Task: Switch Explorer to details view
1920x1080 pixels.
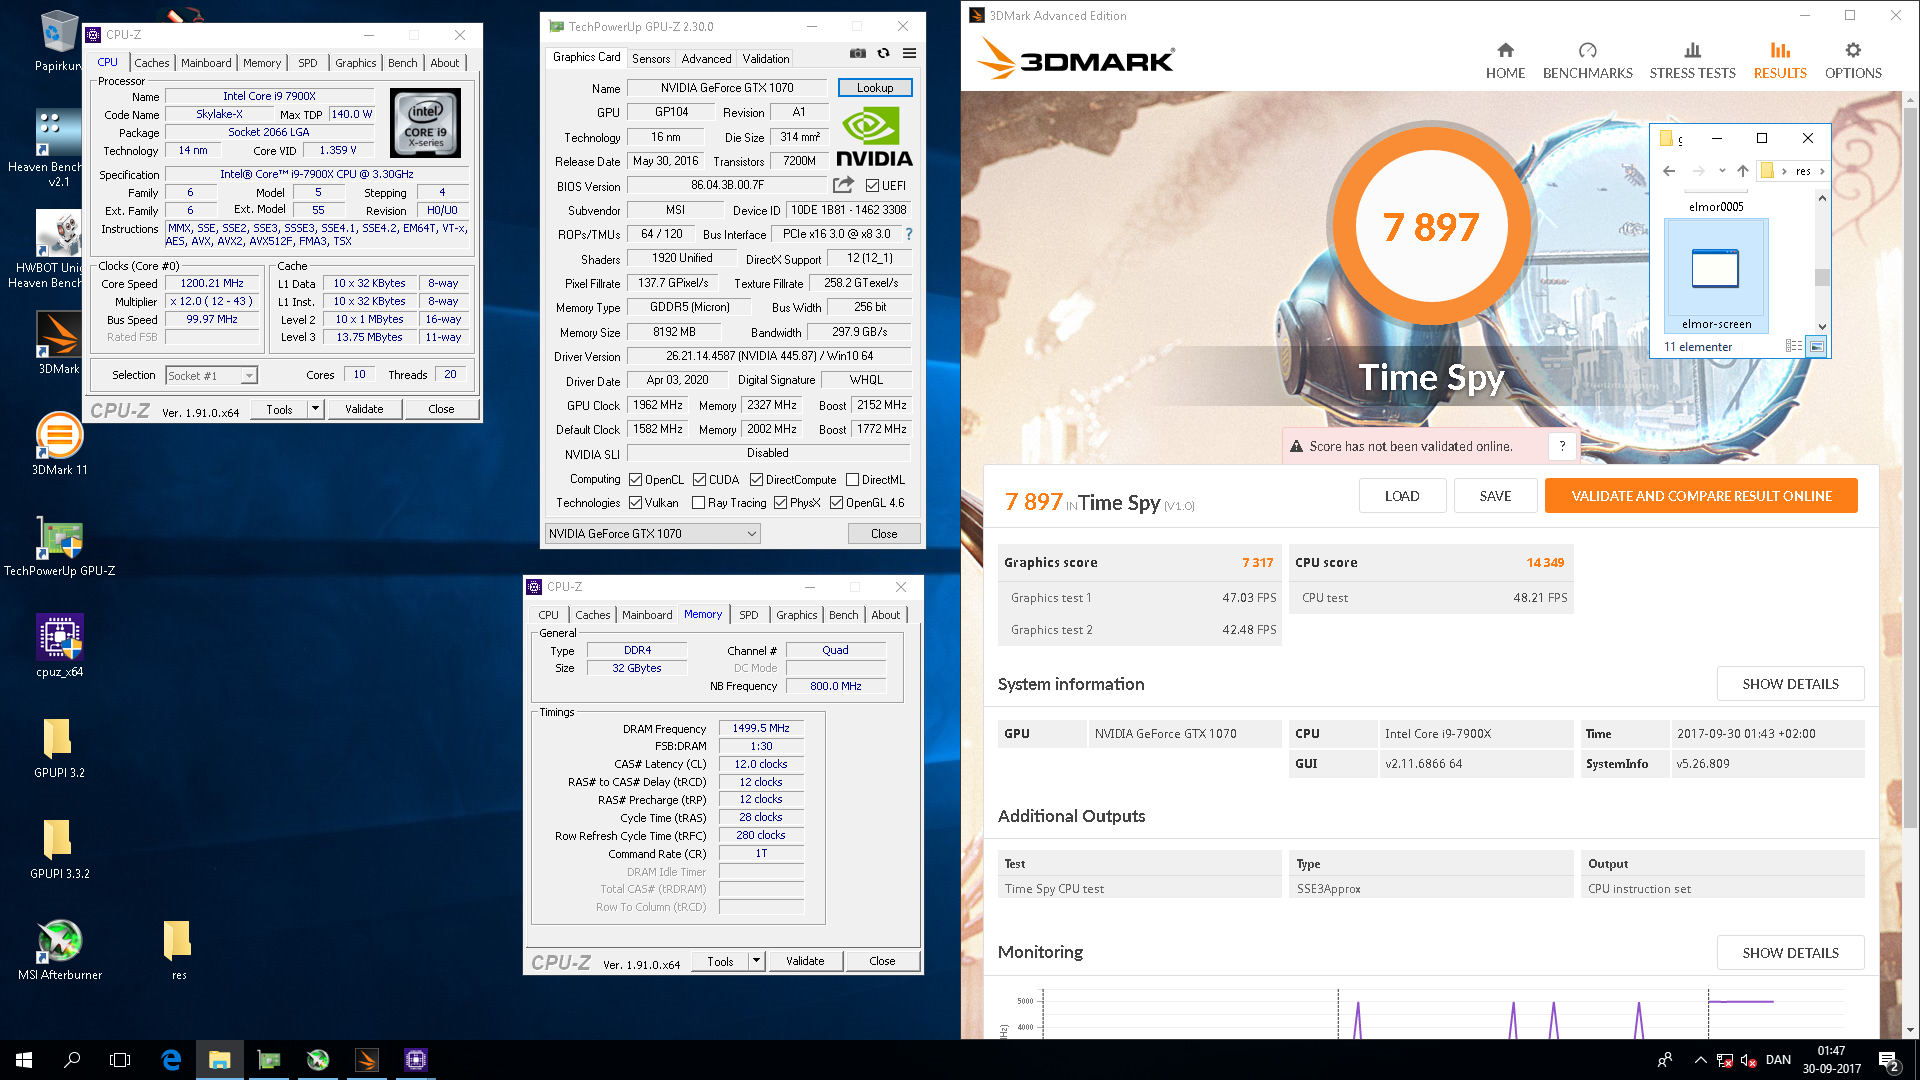Action: tap(1794, 346)
